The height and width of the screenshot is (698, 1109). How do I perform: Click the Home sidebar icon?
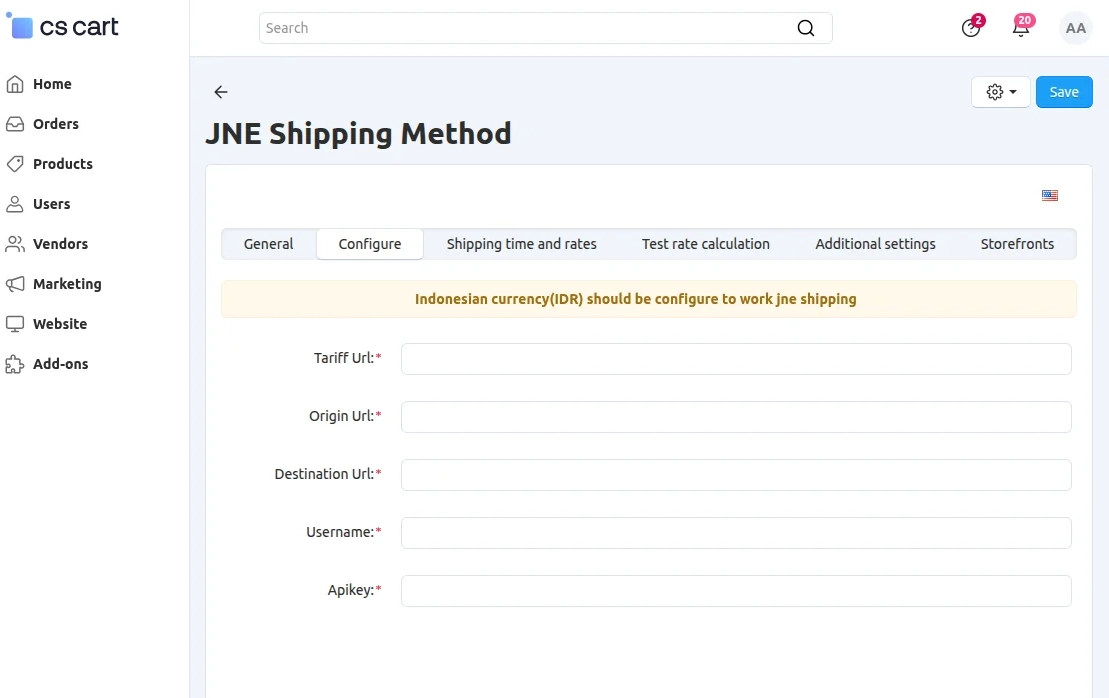[x=15, y=84]
